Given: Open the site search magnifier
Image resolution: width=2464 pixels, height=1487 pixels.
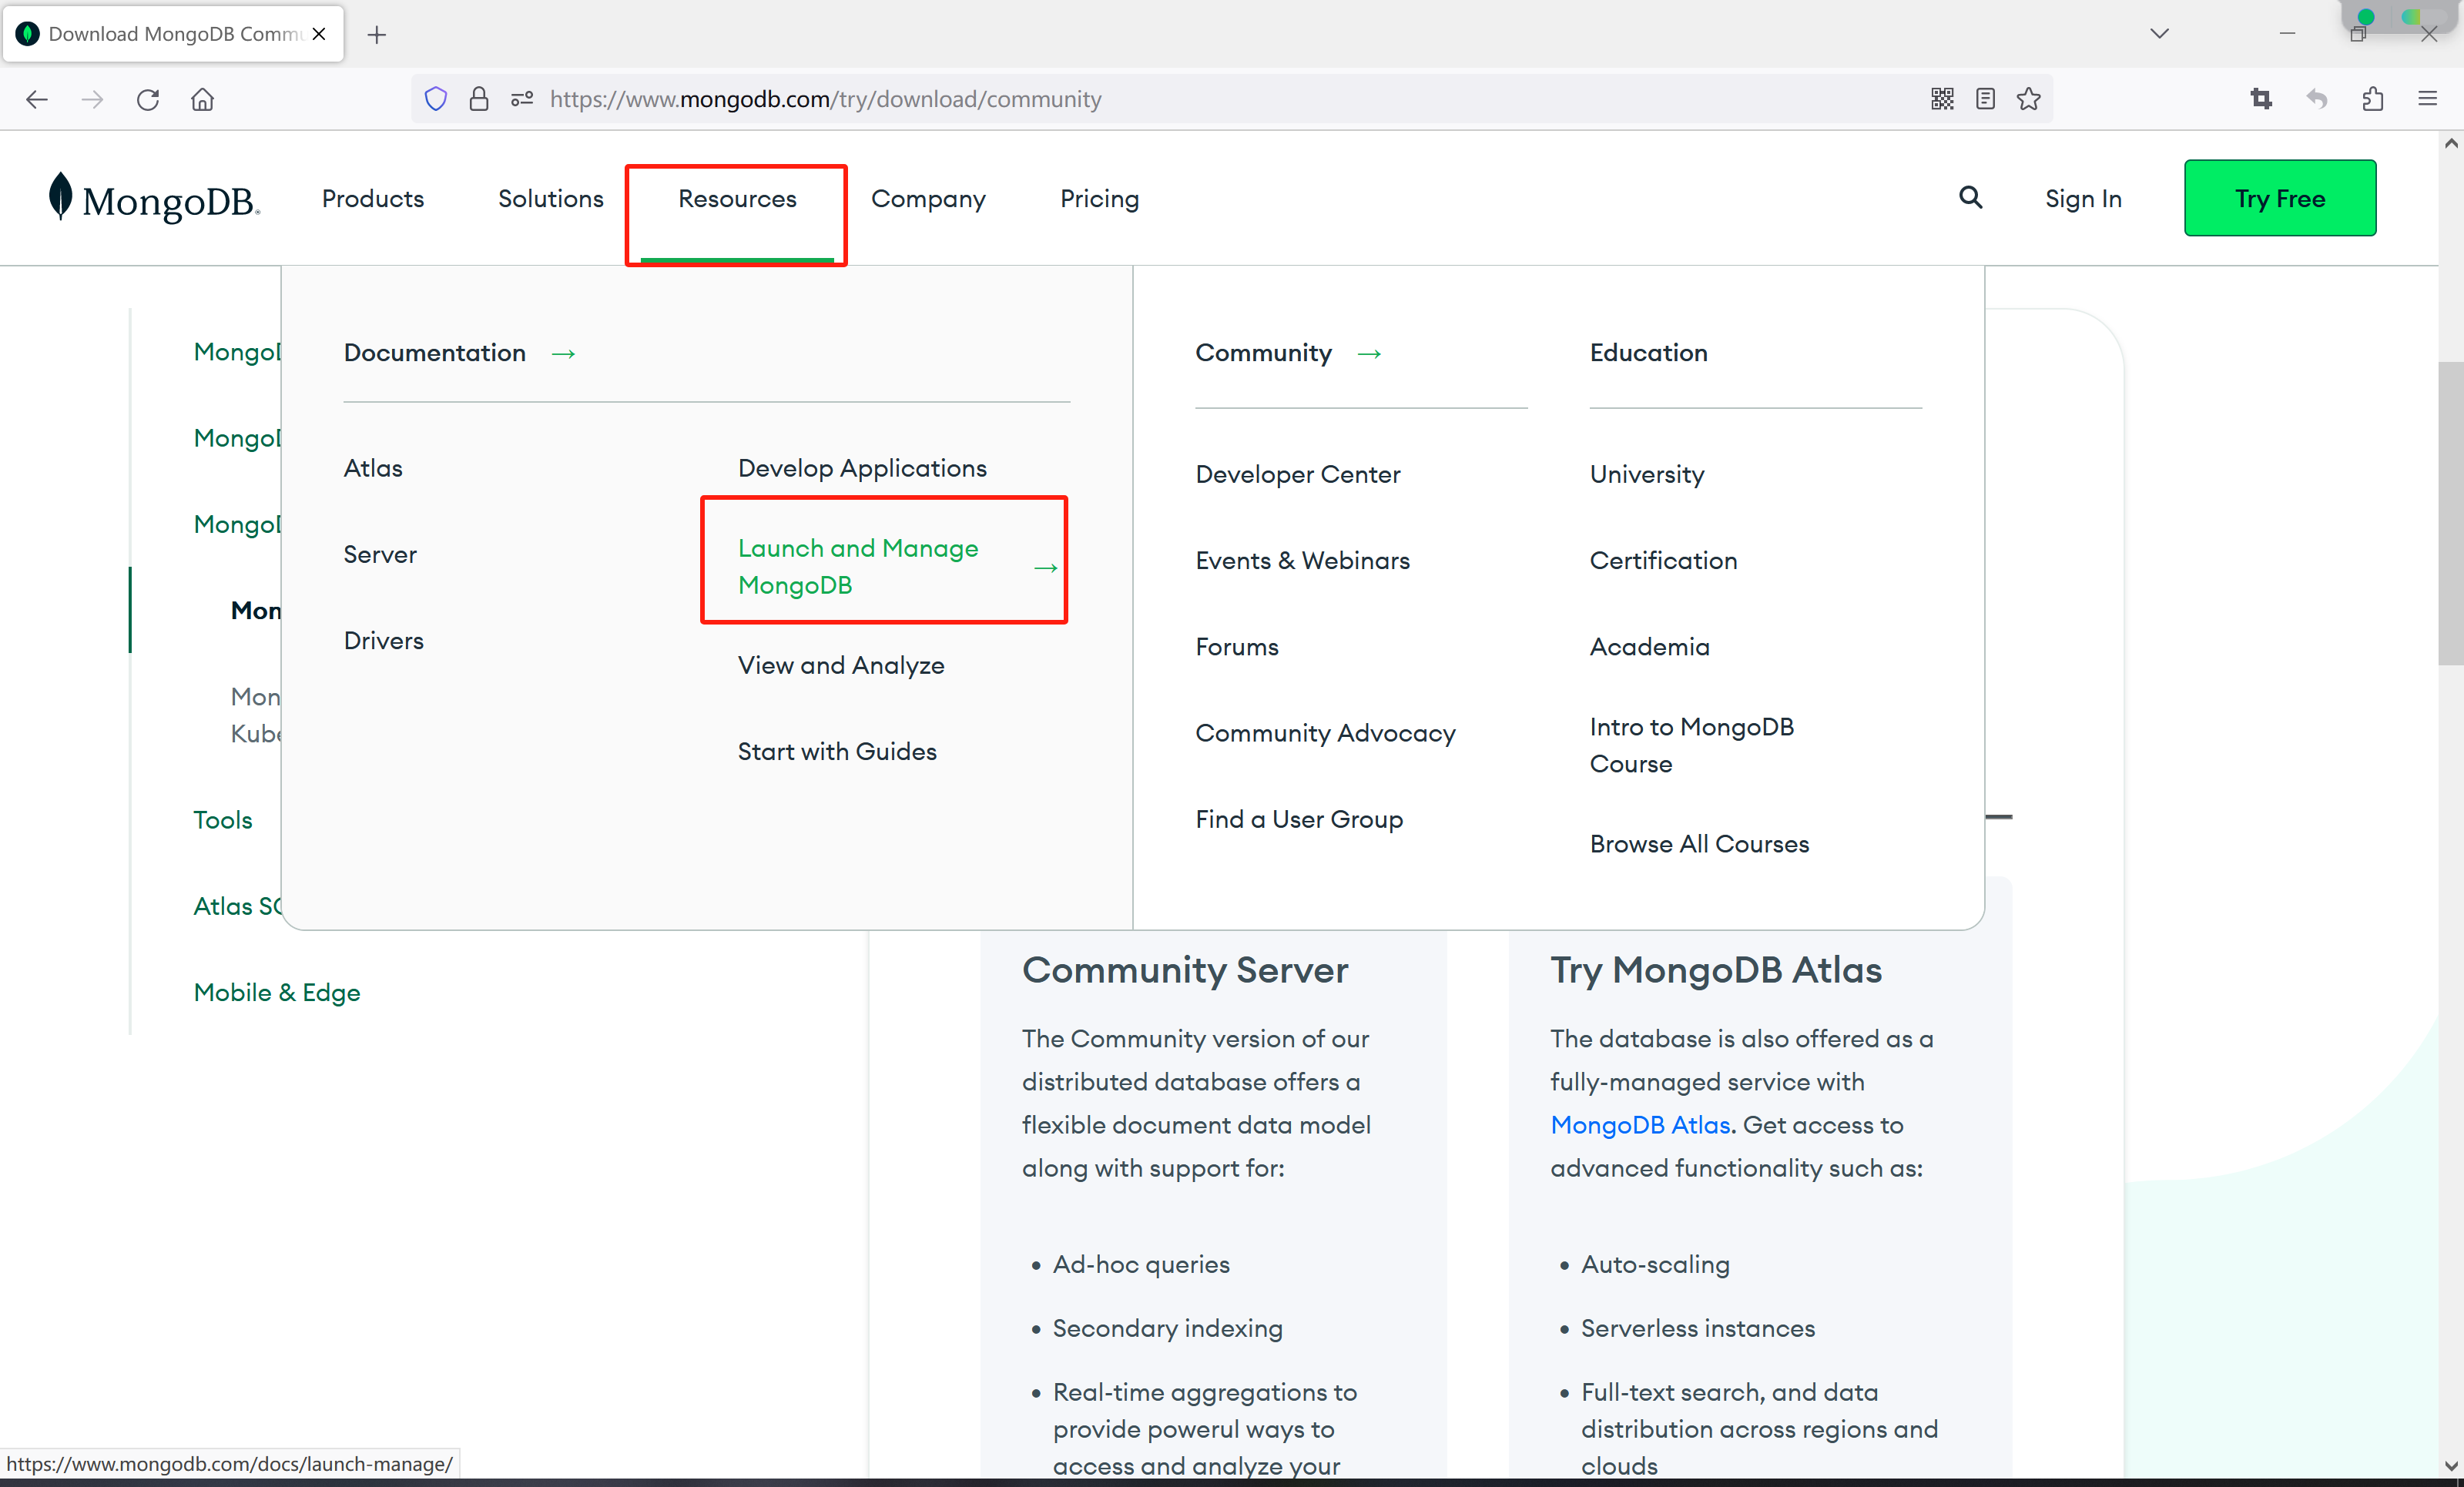Looking at the screenshot, I should coord(1970,198).
